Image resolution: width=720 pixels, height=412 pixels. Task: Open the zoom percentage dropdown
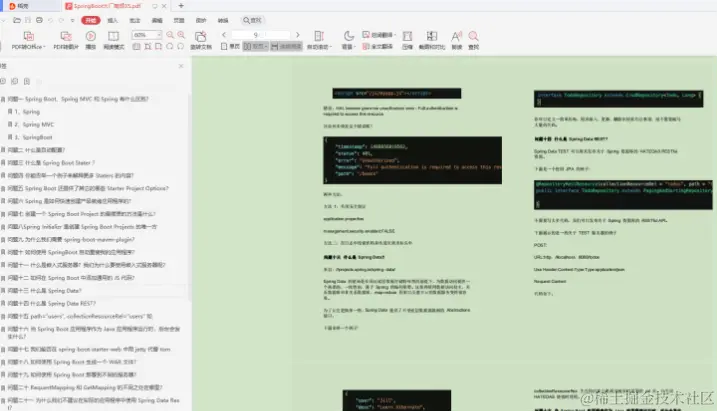pos(159,35)
